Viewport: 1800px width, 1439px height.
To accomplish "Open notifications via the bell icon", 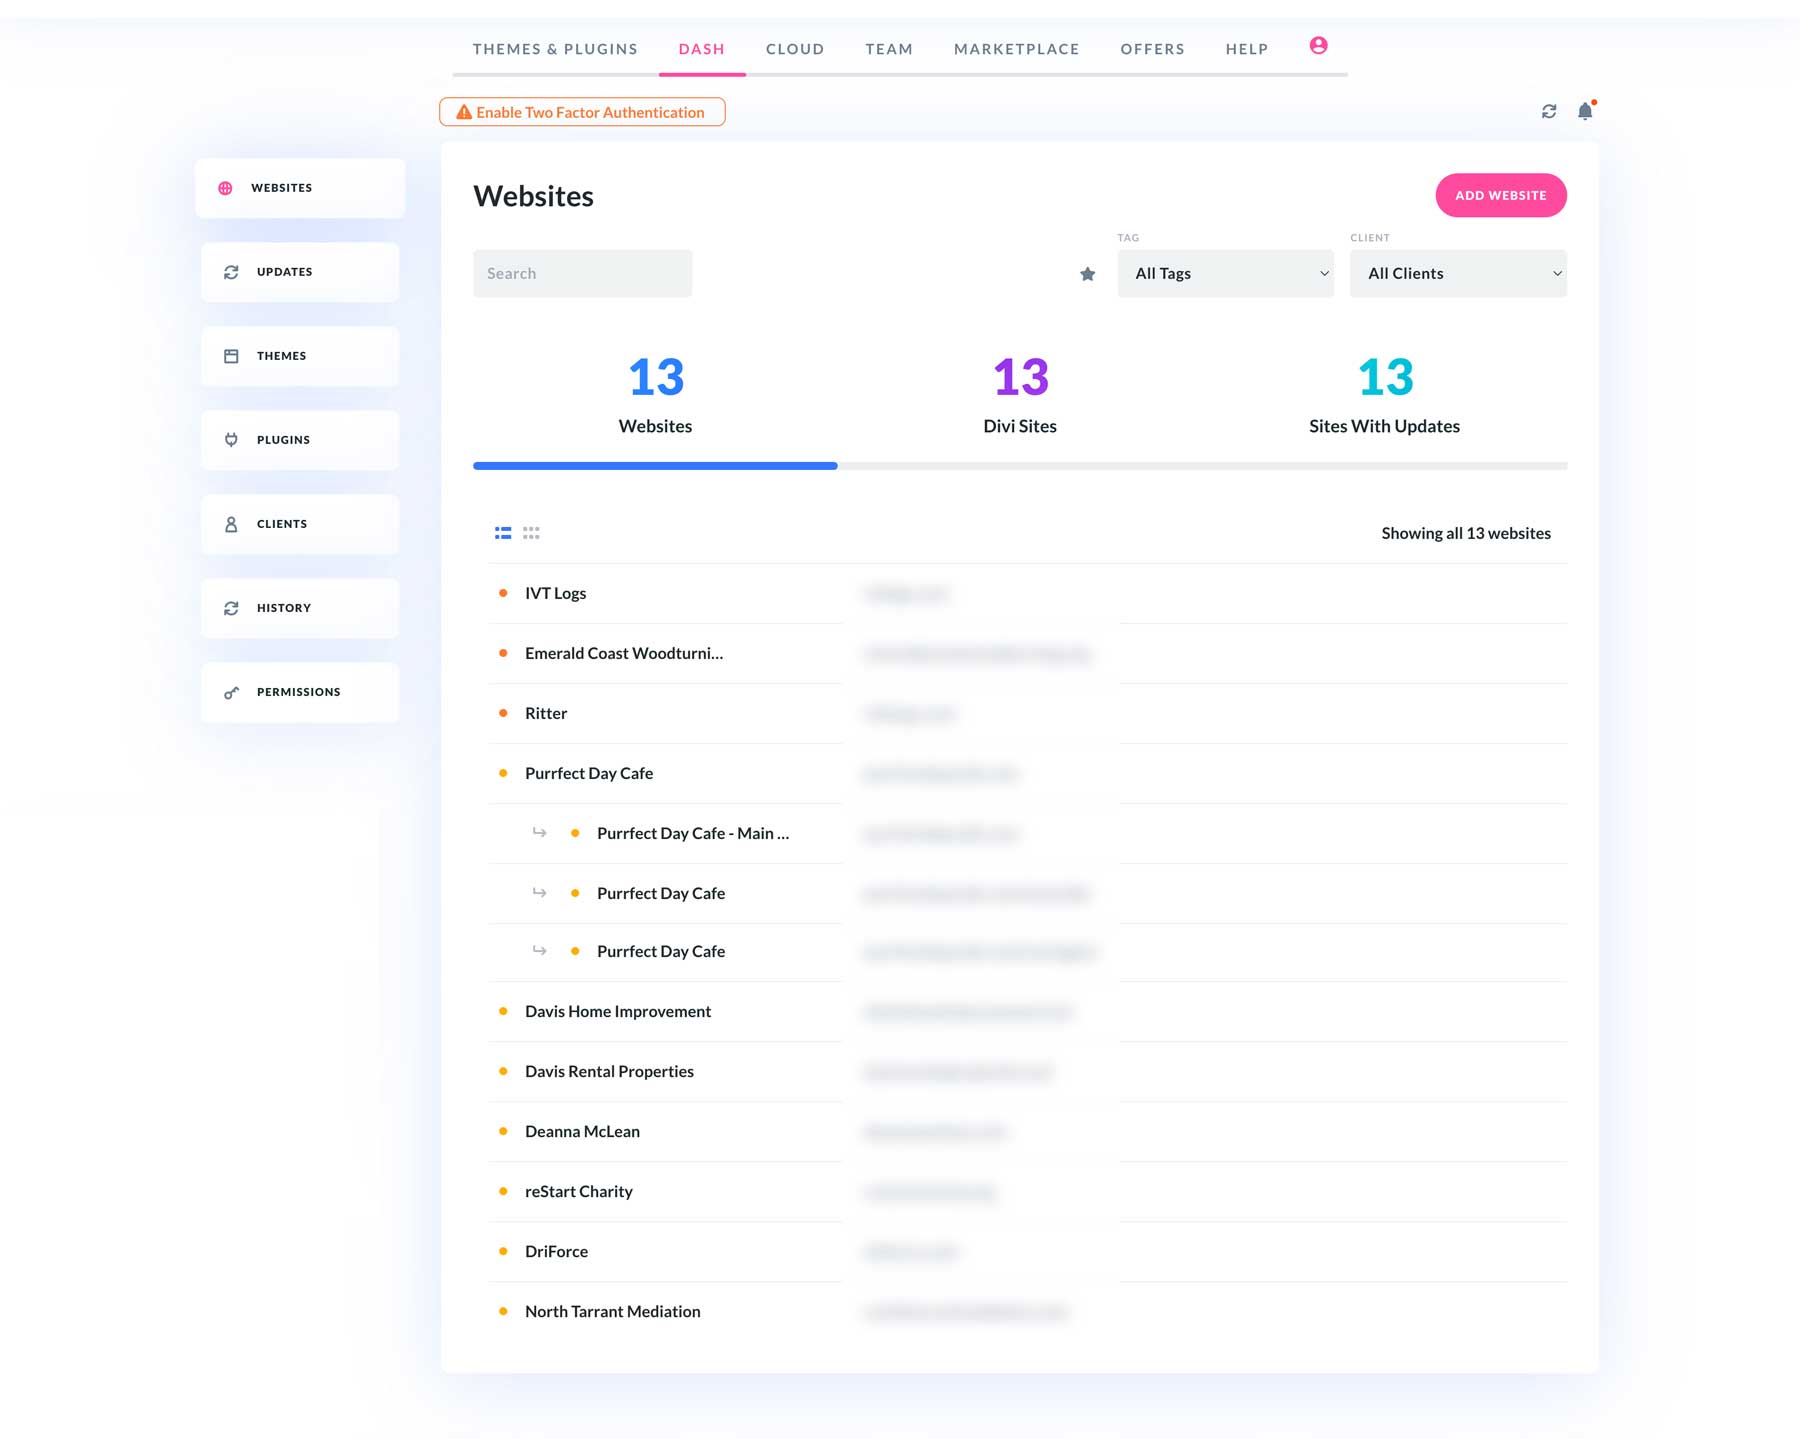I will pos(1584,111).
